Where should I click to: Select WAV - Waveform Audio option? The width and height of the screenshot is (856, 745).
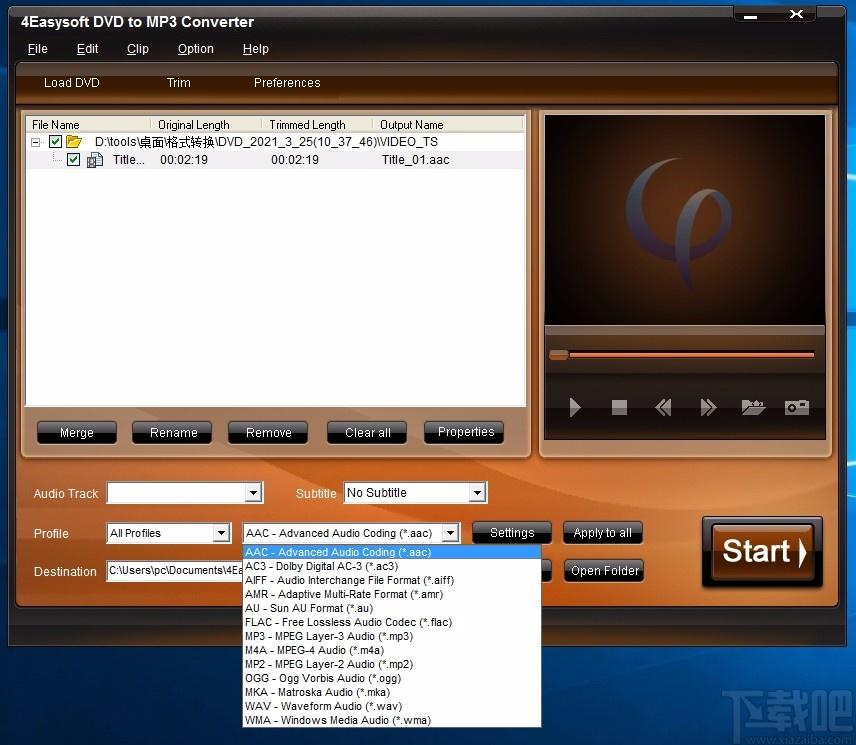coord(392,706)
